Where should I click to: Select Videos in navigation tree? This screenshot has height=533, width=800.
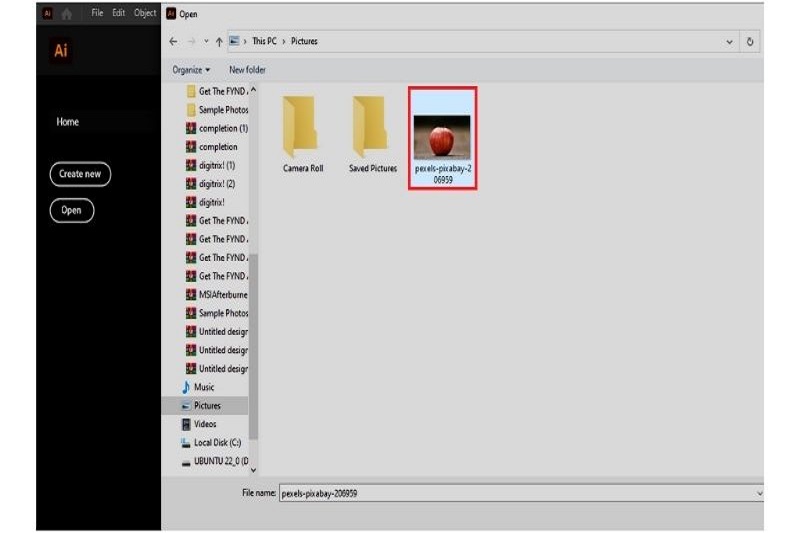click(199, 424)
